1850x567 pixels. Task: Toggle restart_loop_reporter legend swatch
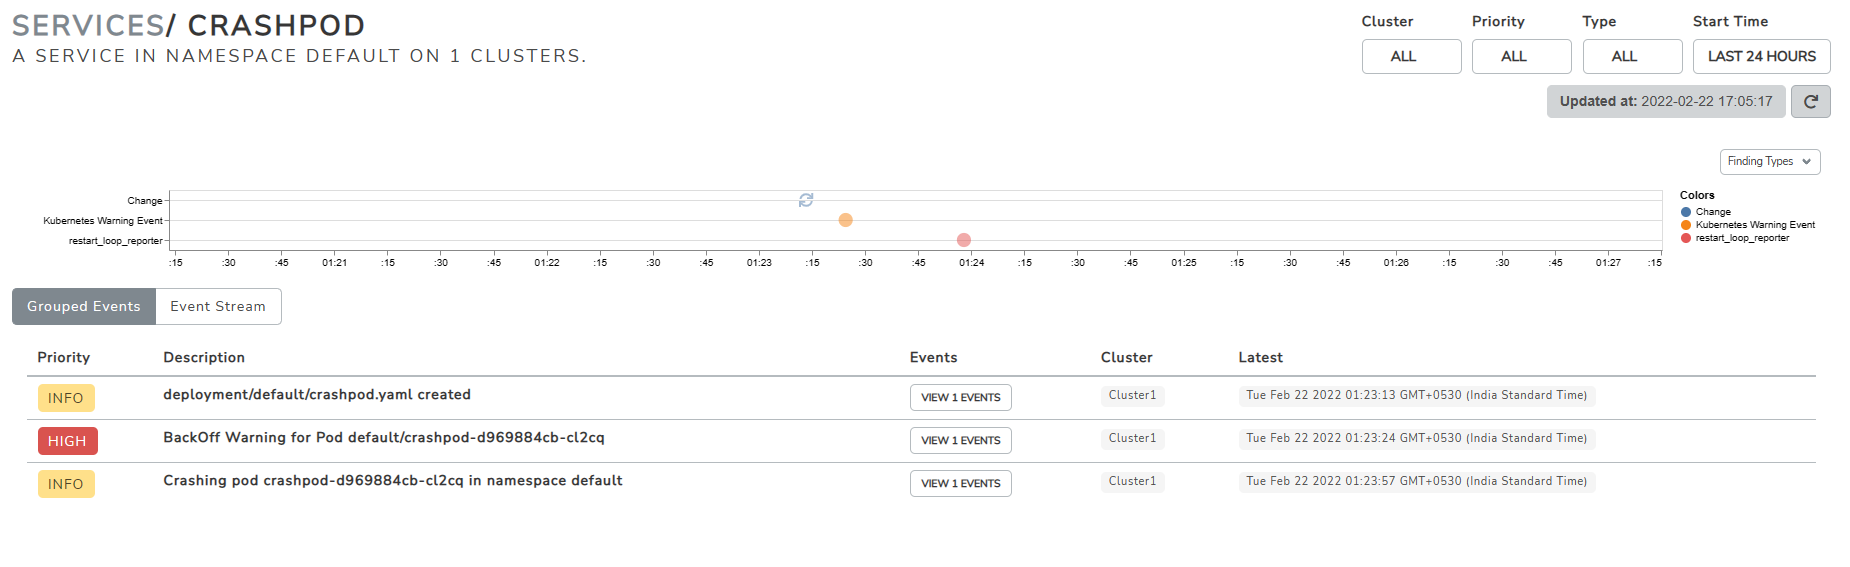(x=1686, y=238)
